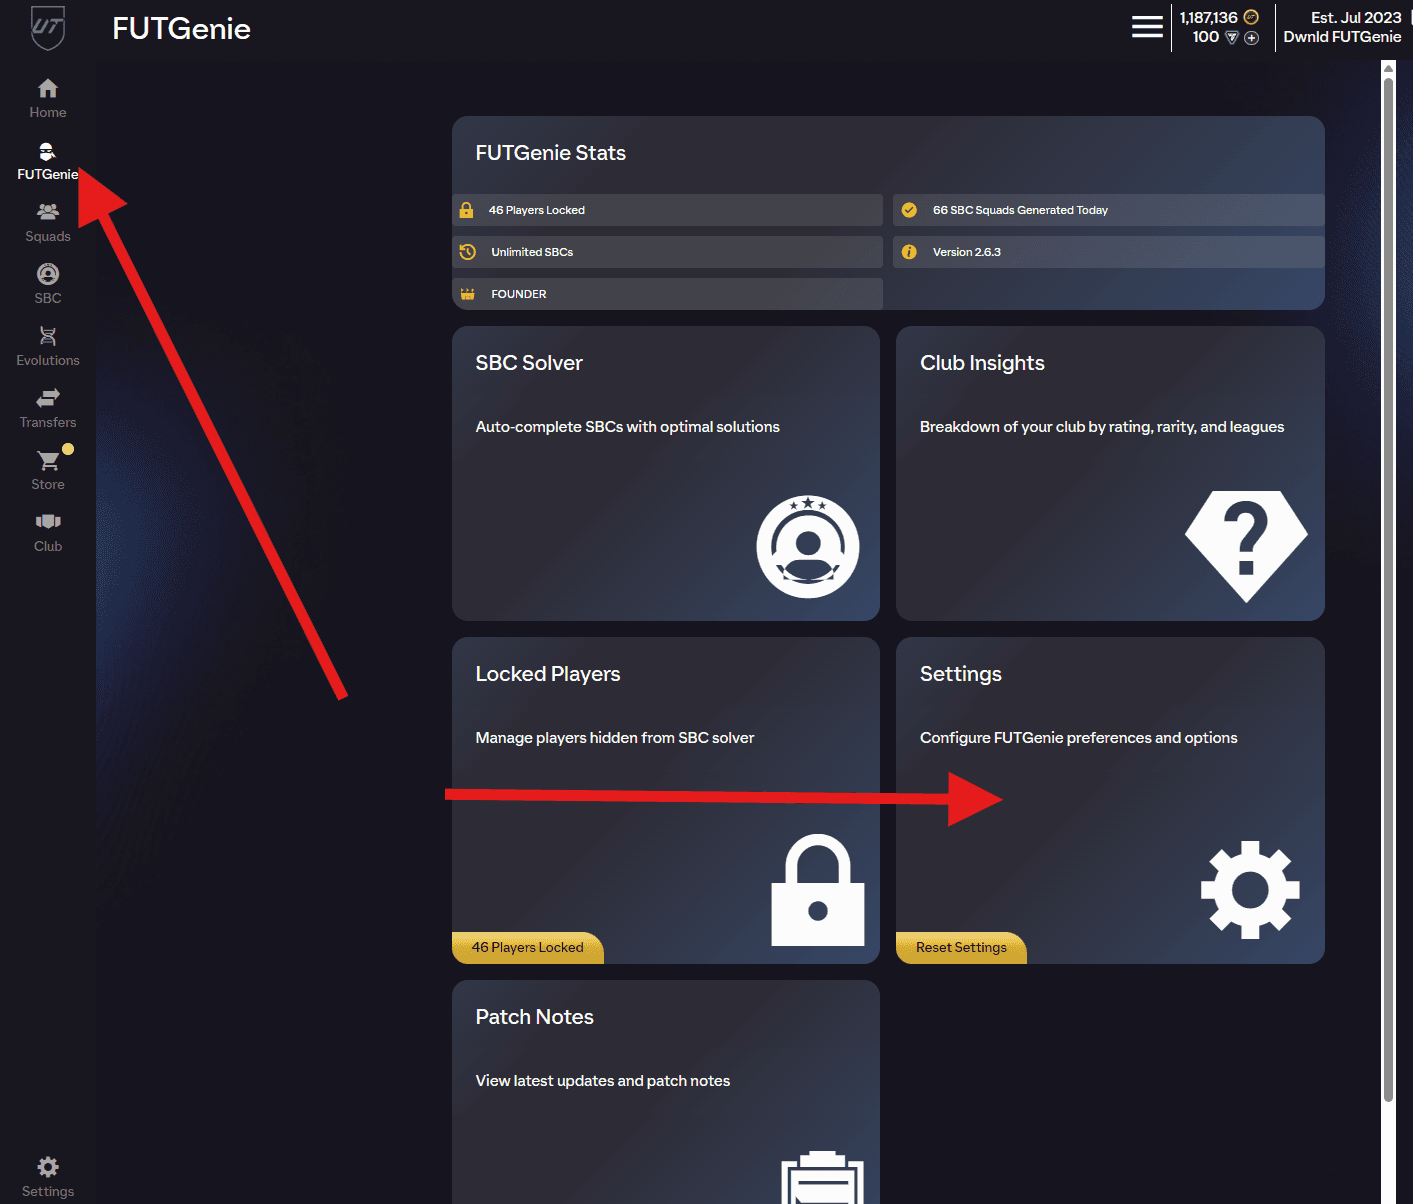Click the gold coin icon next to 1,187,136
Viewport: 1413px width, 1204px height.
click(1251, 17)
